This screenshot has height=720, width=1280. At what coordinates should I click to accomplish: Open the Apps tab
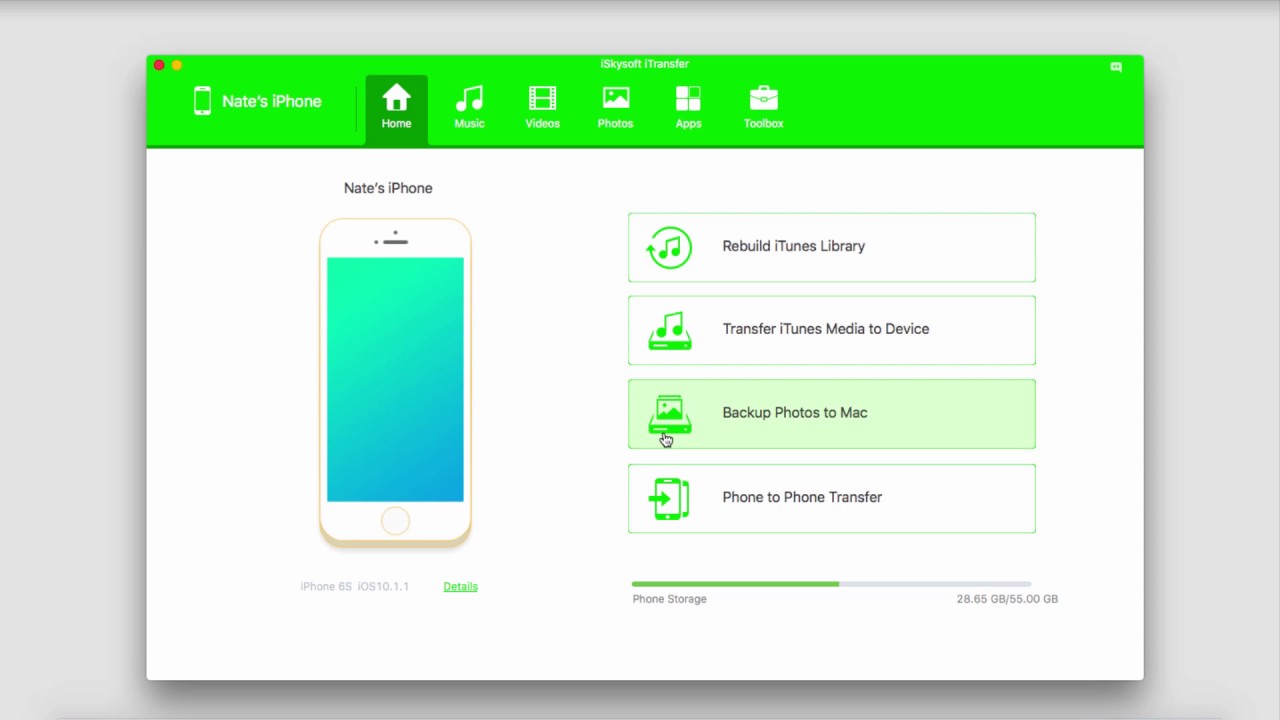coord(688,109)
